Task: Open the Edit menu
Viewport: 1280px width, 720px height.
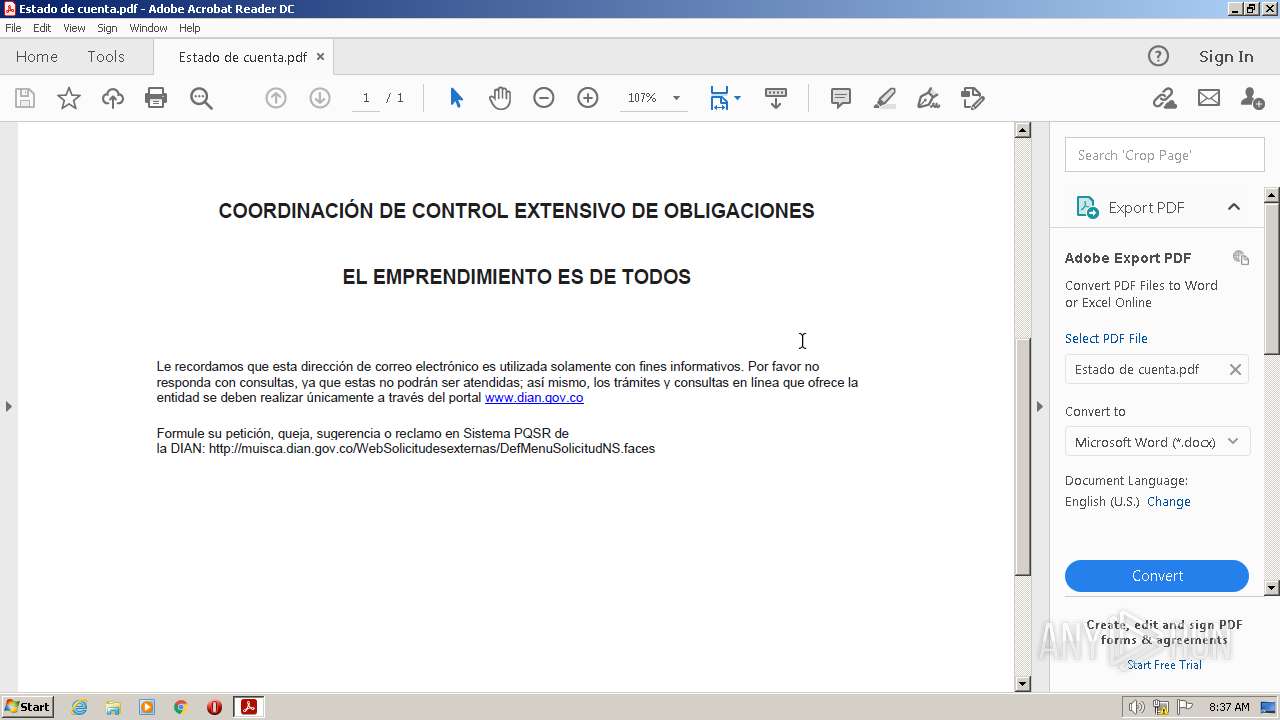Action: (x=42, y=28)
